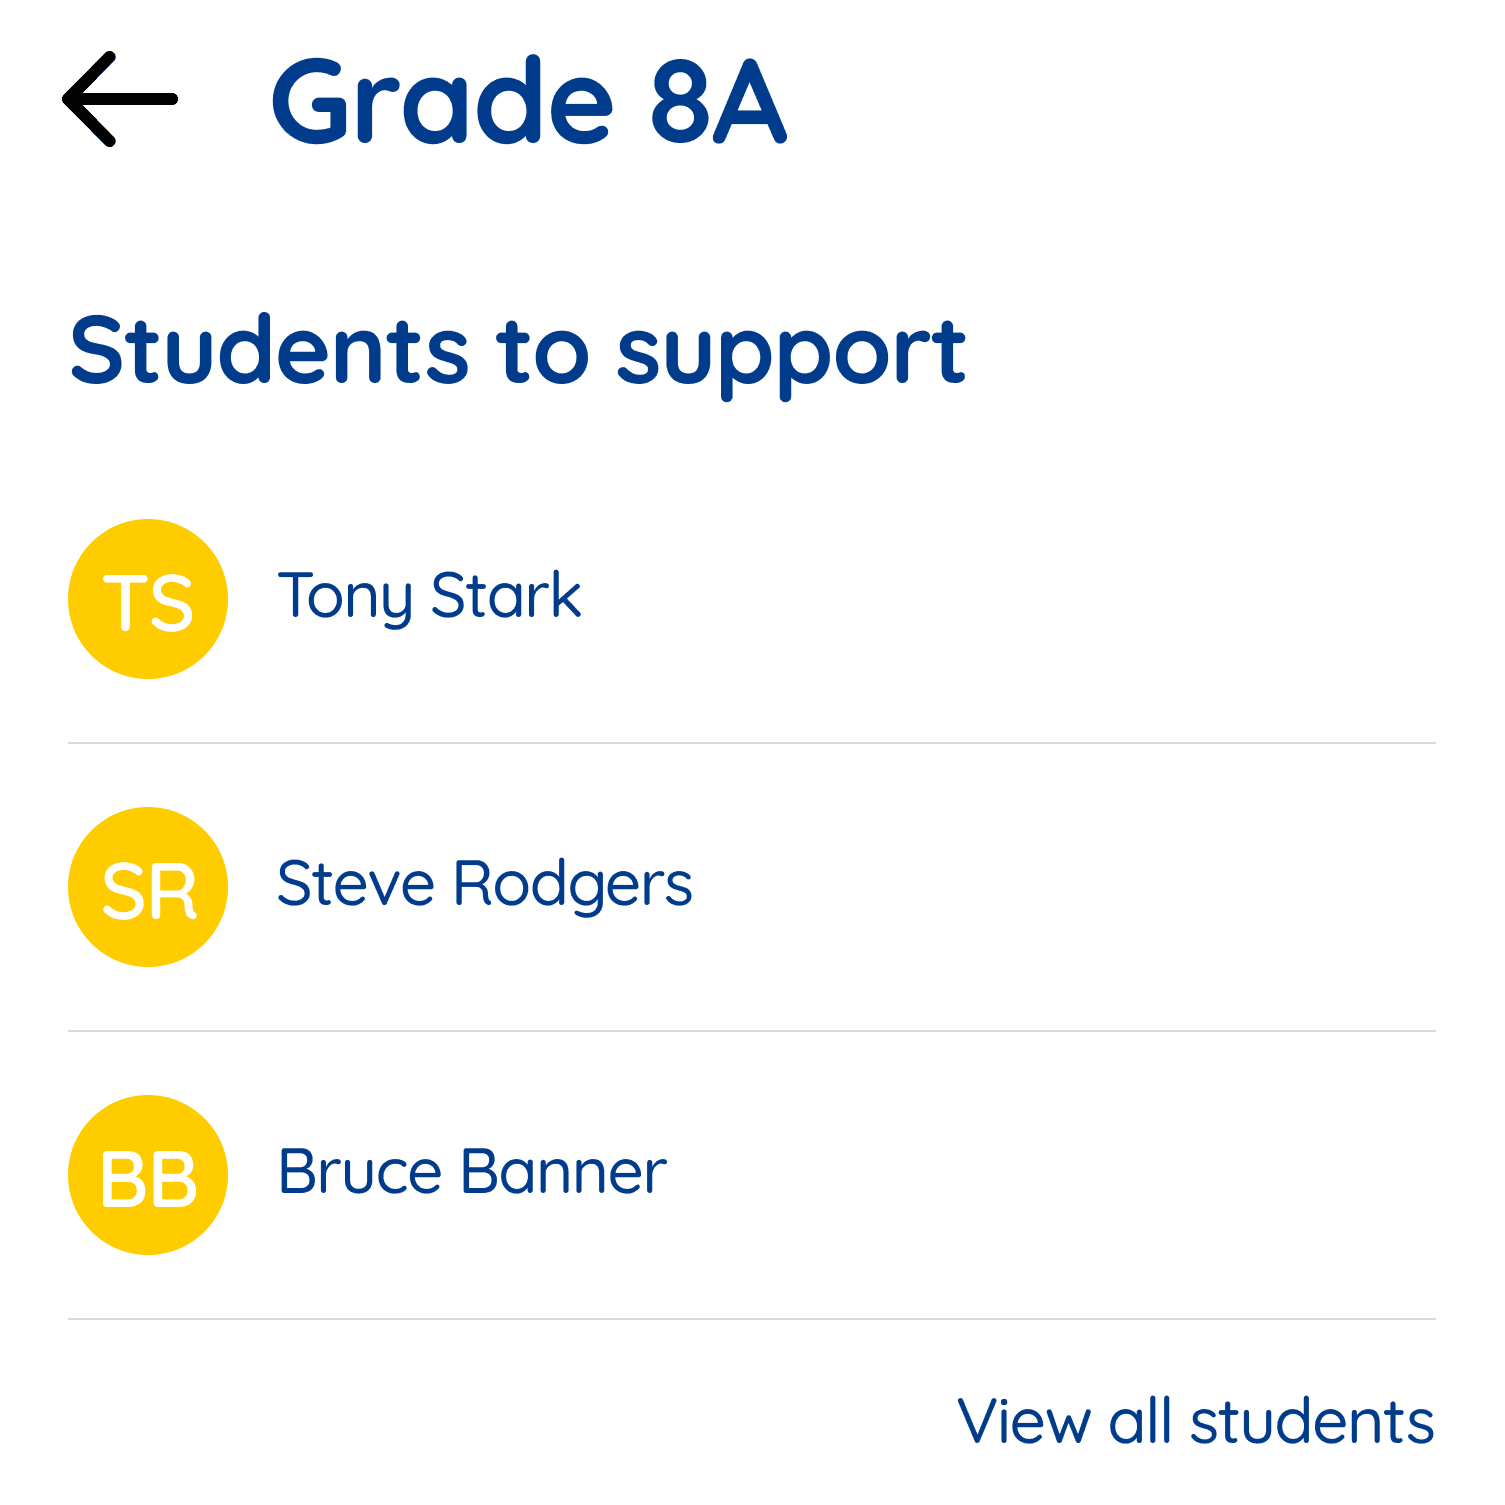Tap the yellow SR avatar
Viewport: 1505px width, 1505px height.
[x=148, y=887]
